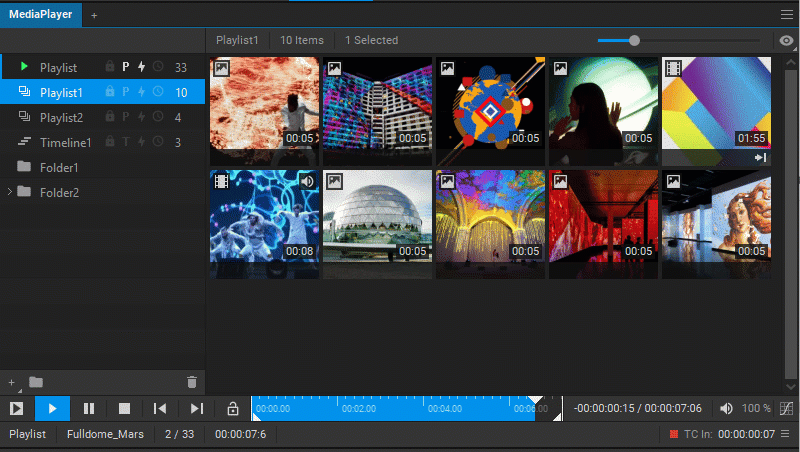
Task: Stop playback with the stop button
Action: pyautogui.click(x=124, y=409)
